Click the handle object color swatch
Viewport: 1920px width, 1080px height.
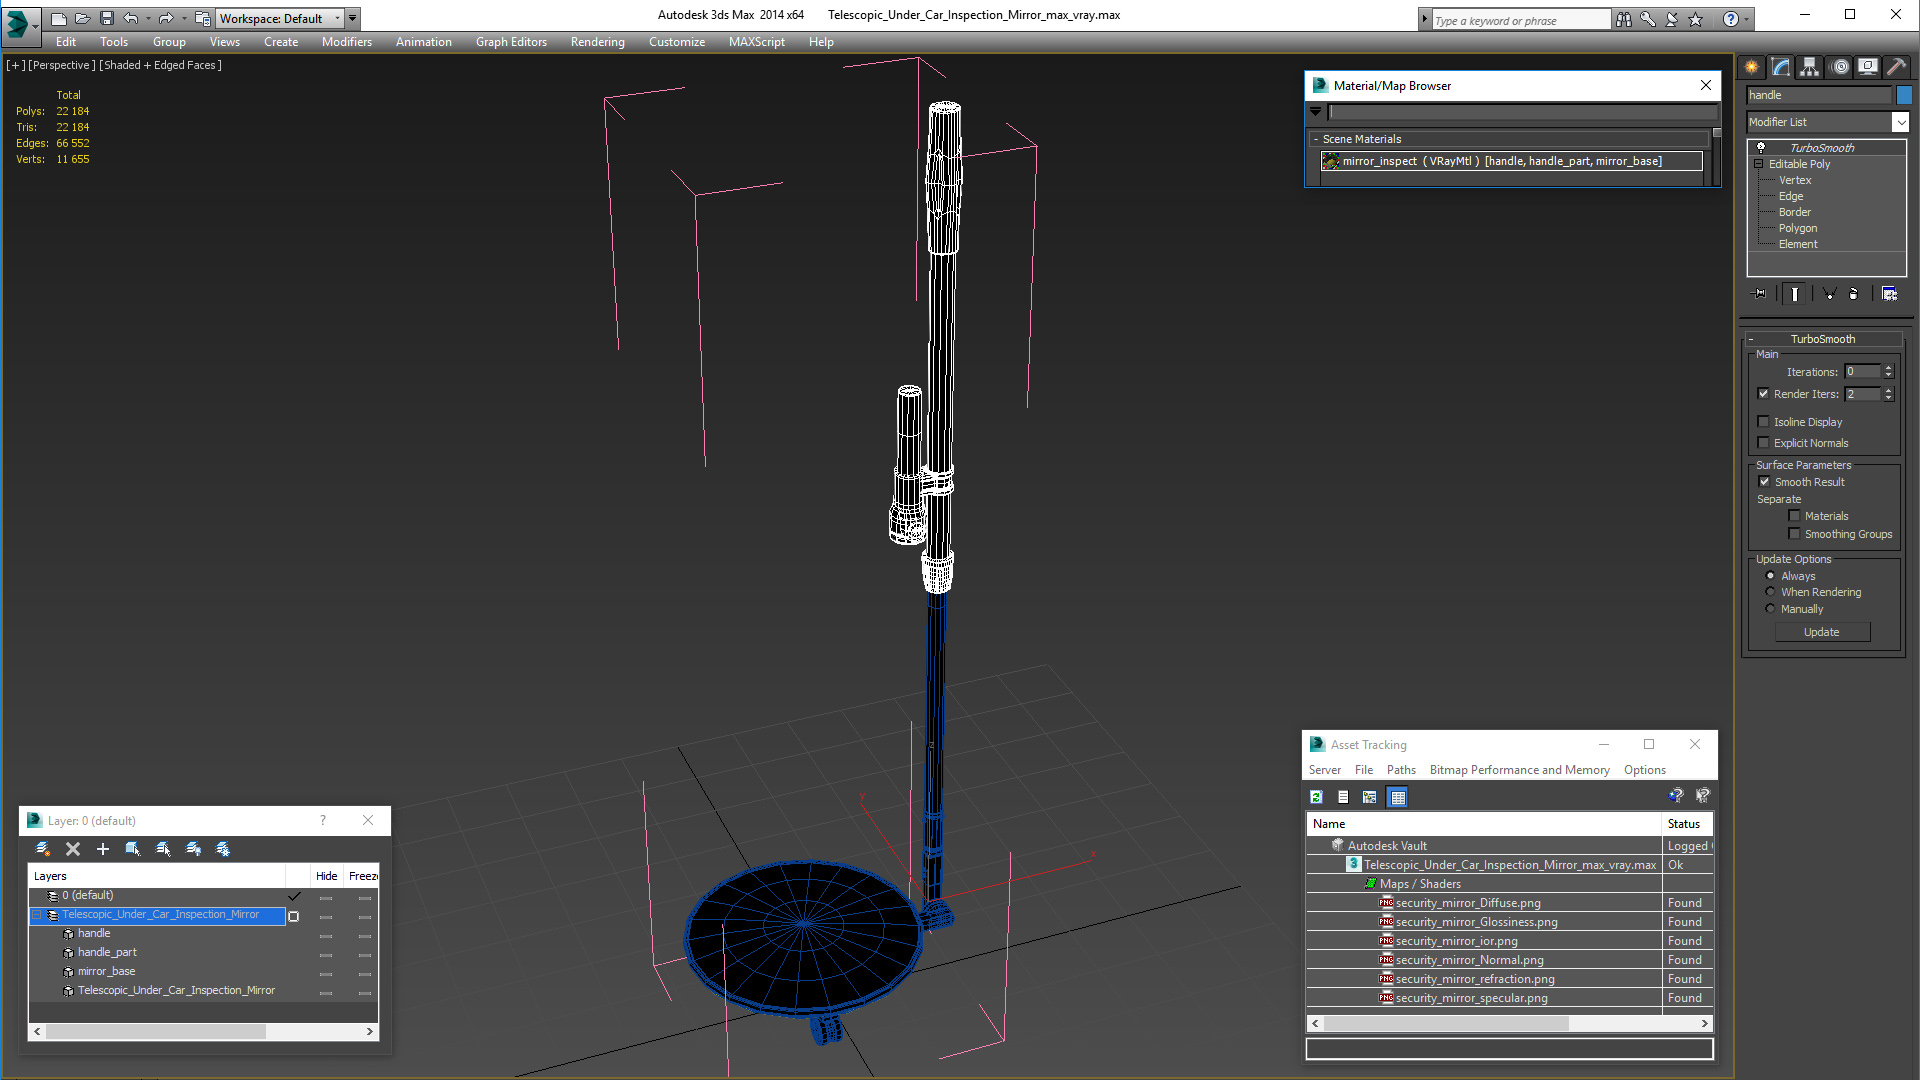pos(1904,95)
